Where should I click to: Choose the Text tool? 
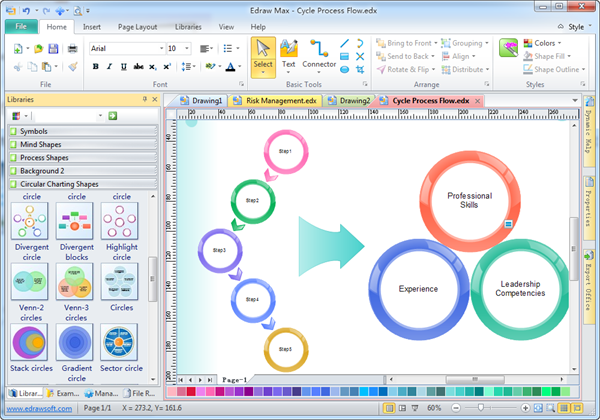tap(289, 54)
